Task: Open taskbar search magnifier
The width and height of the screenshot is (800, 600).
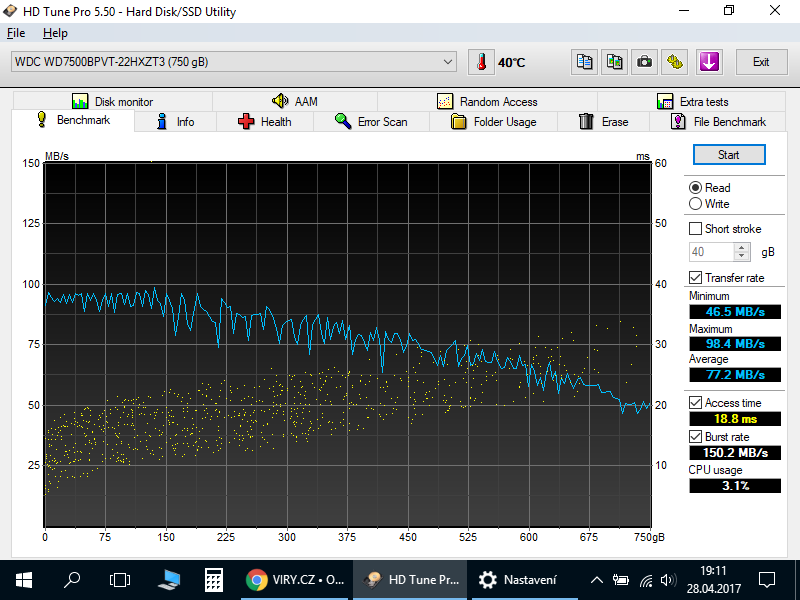Action: pyautogui.click(x=72, y=580)
